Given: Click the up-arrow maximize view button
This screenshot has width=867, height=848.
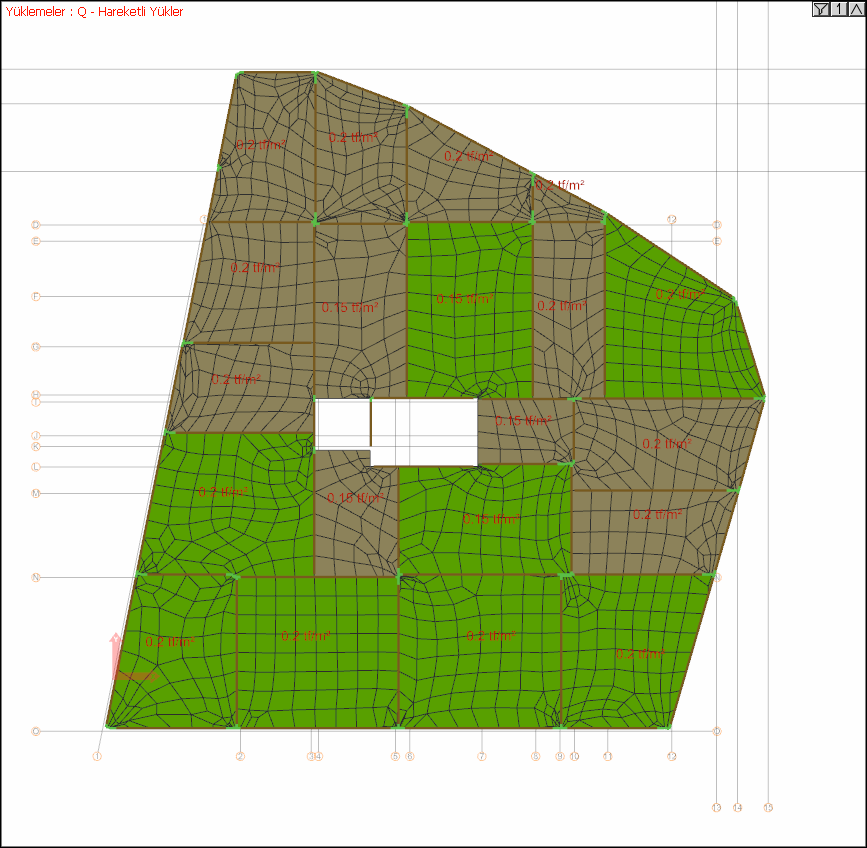Looking at the screenshot, I should tap(856, 9).
